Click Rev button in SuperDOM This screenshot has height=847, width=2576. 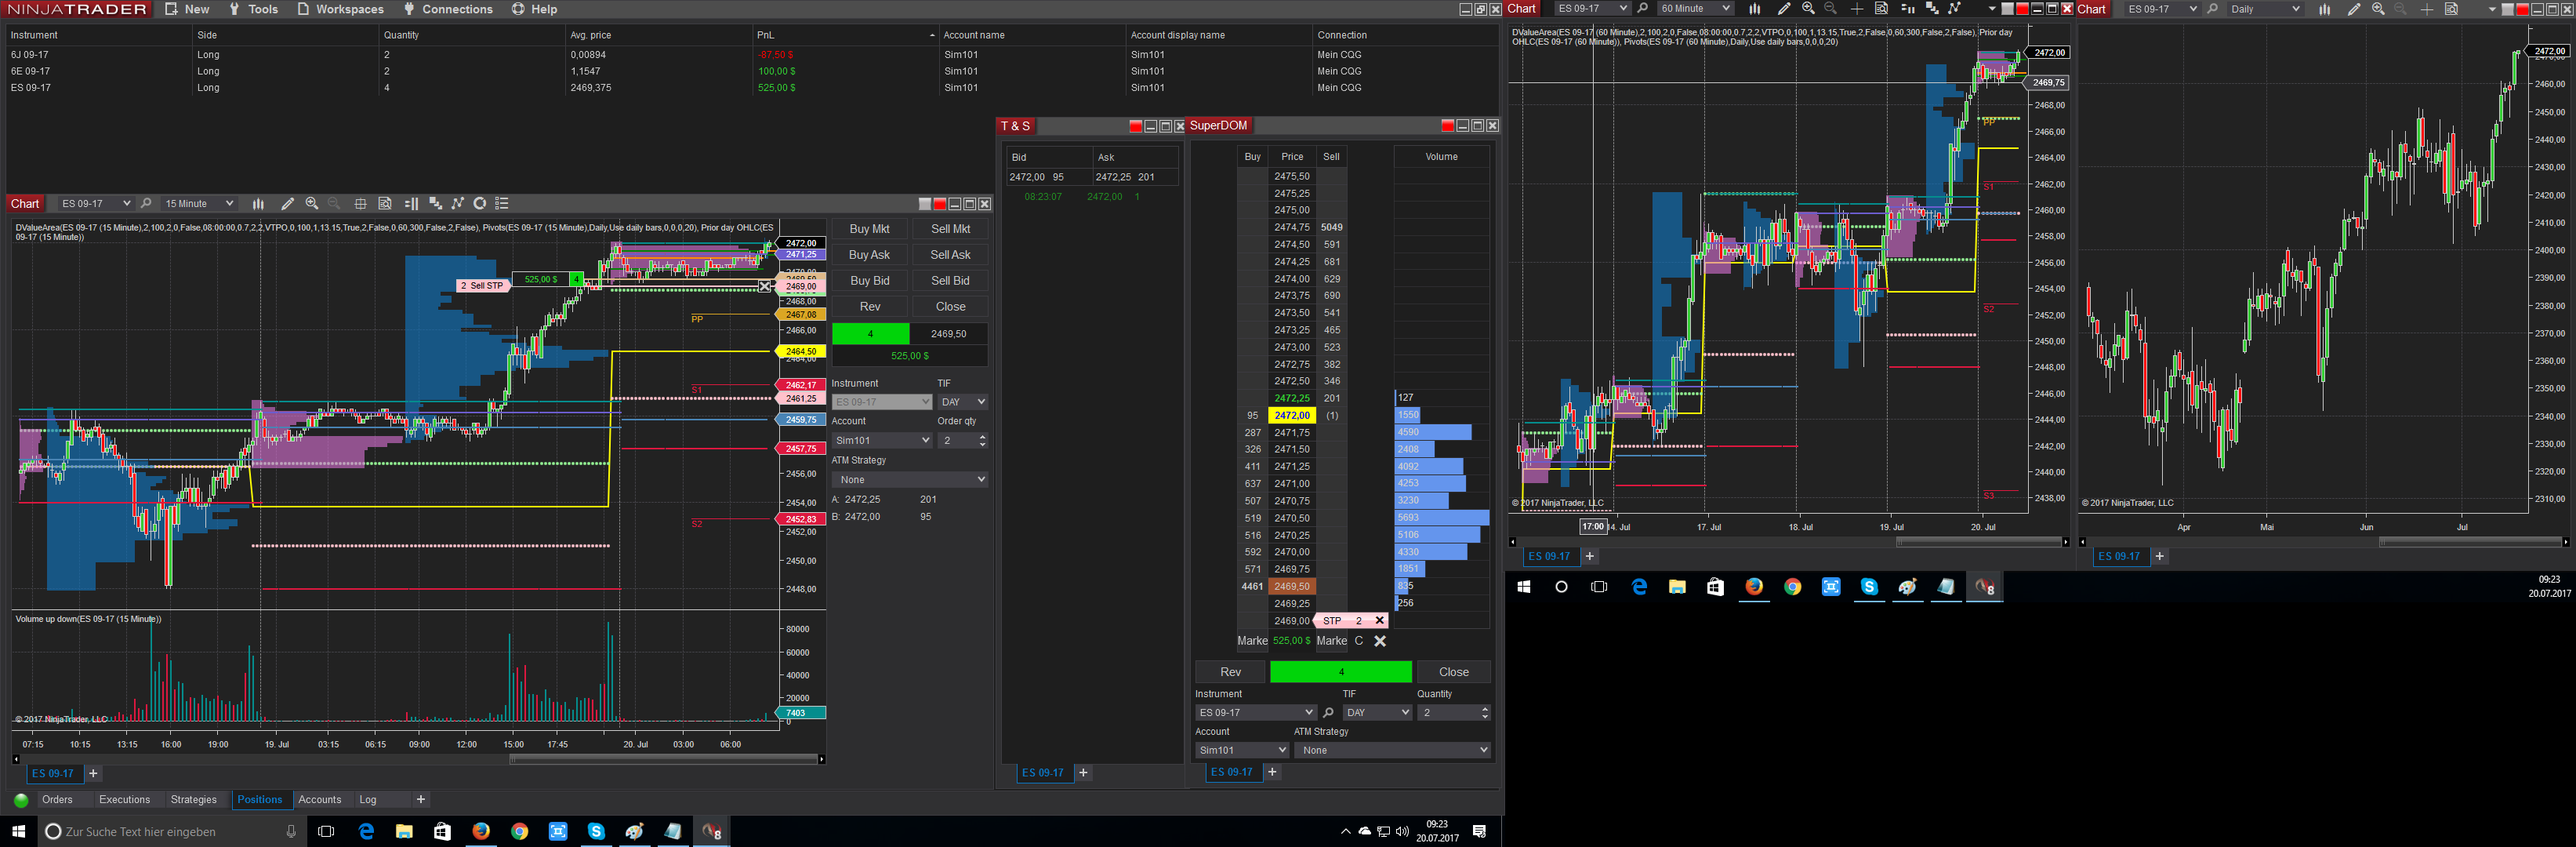tap(1231, 672)
